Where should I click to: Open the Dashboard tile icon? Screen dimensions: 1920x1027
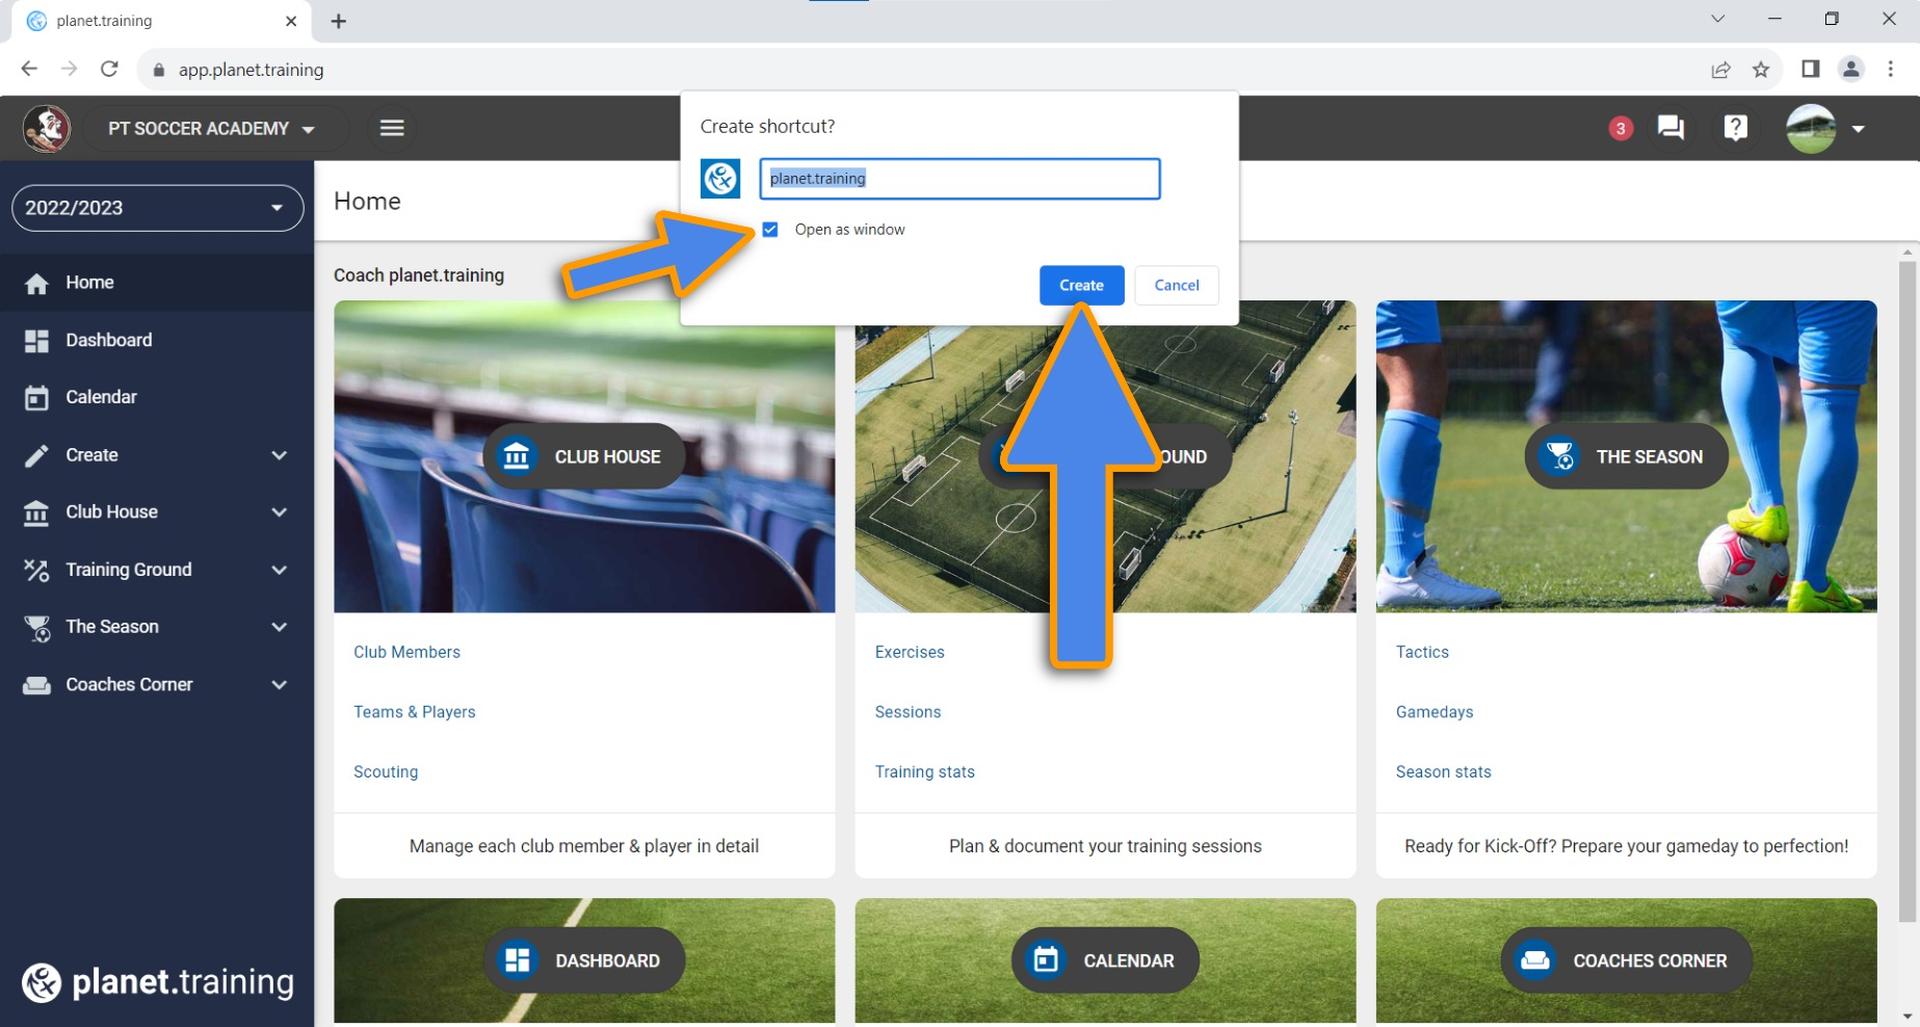tap(517, 960)
